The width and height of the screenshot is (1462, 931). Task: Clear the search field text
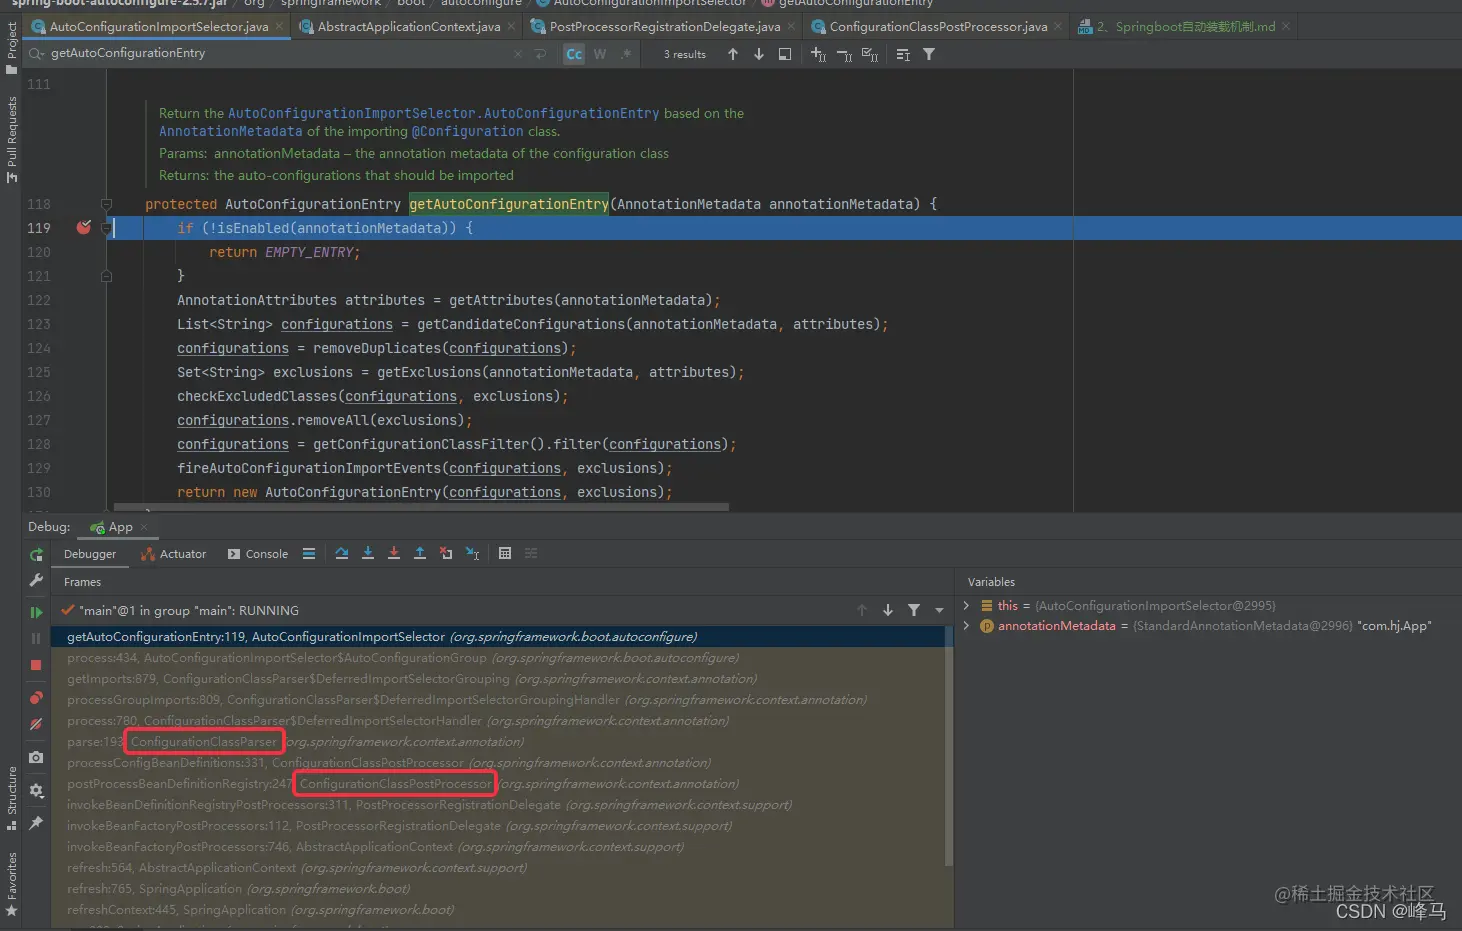[518, 54]
